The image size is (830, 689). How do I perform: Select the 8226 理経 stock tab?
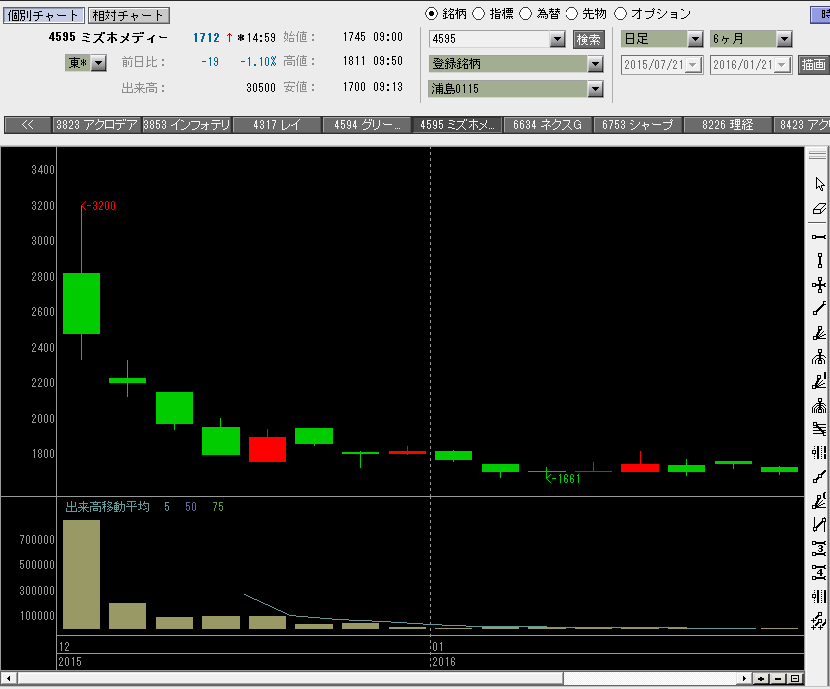(727, 125)
